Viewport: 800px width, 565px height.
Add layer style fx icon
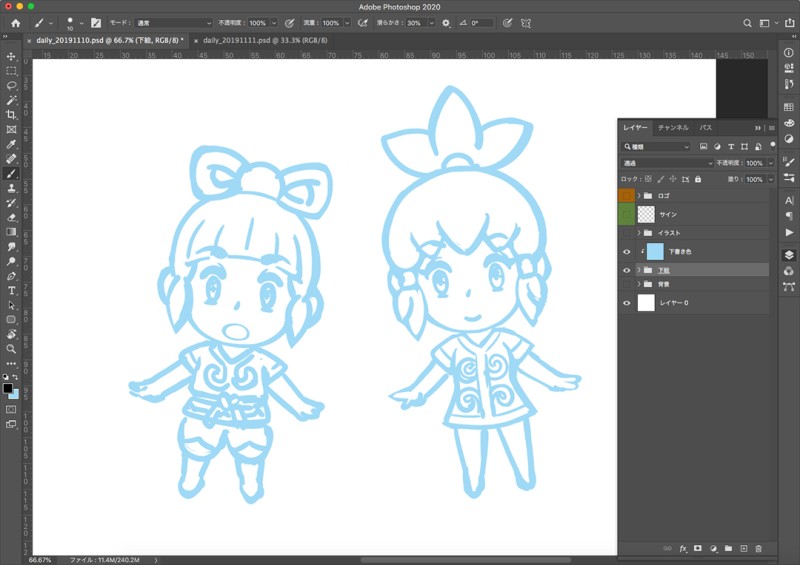tap(683, 549)
